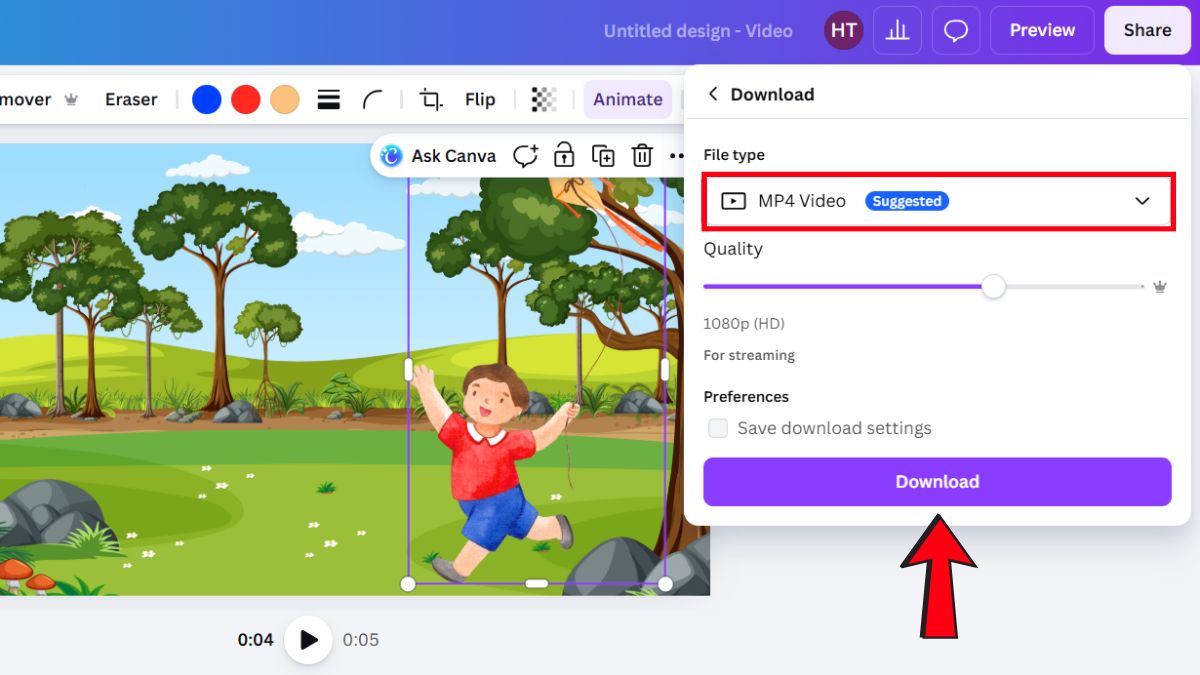Select Flip in the toolbar
The image size is (1200, 675).
[x=479, y=99]
